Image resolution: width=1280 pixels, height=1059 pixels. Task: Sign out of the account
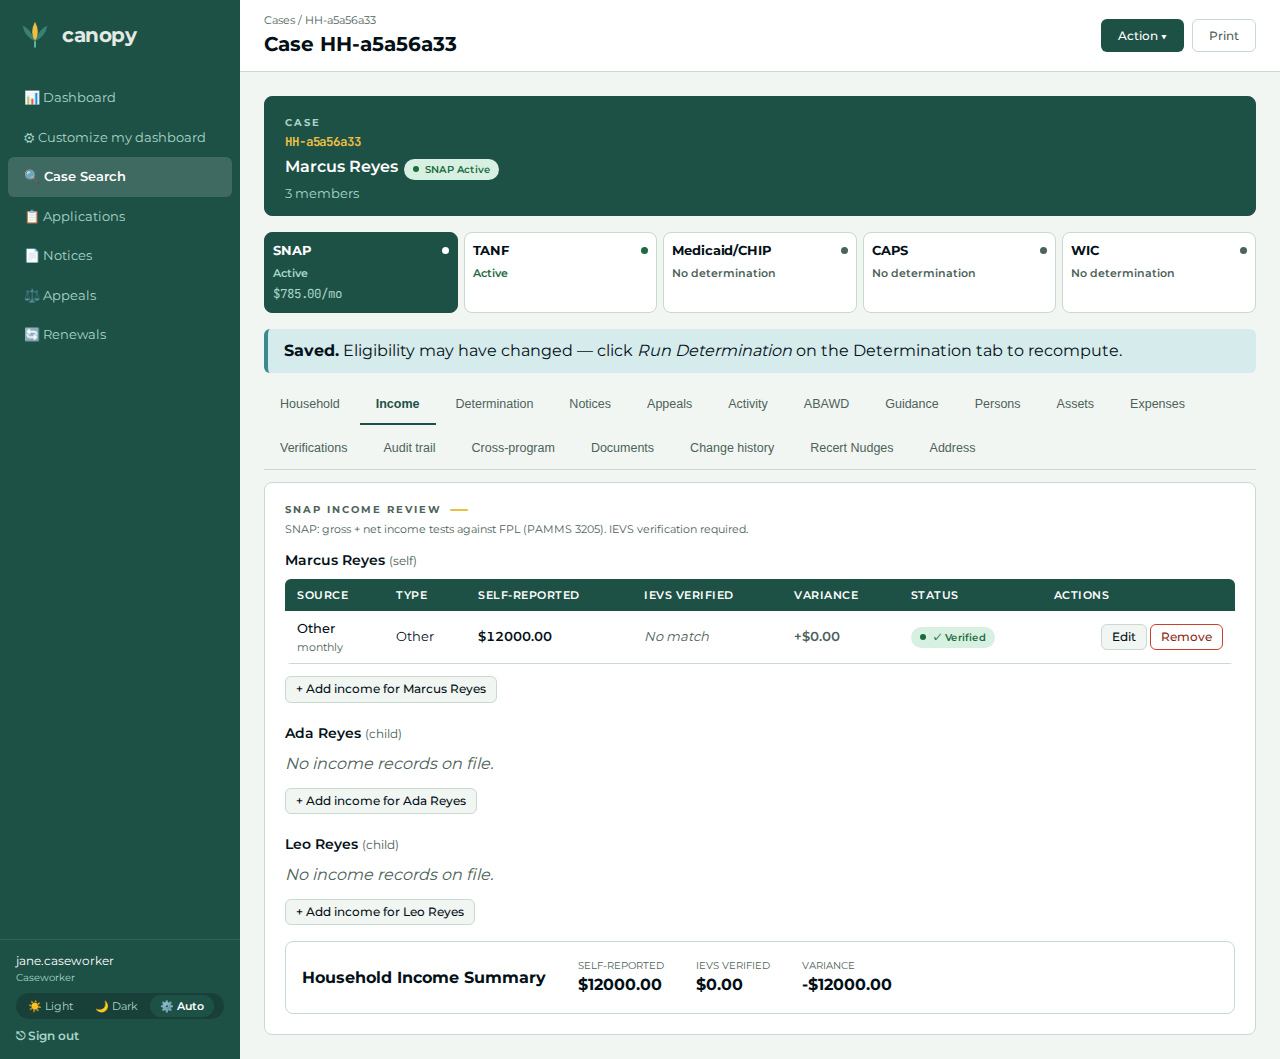pos(47,1036)
